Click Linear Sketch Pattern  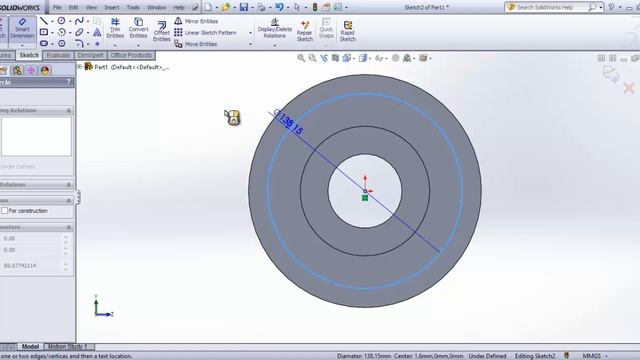pos(206,33)
